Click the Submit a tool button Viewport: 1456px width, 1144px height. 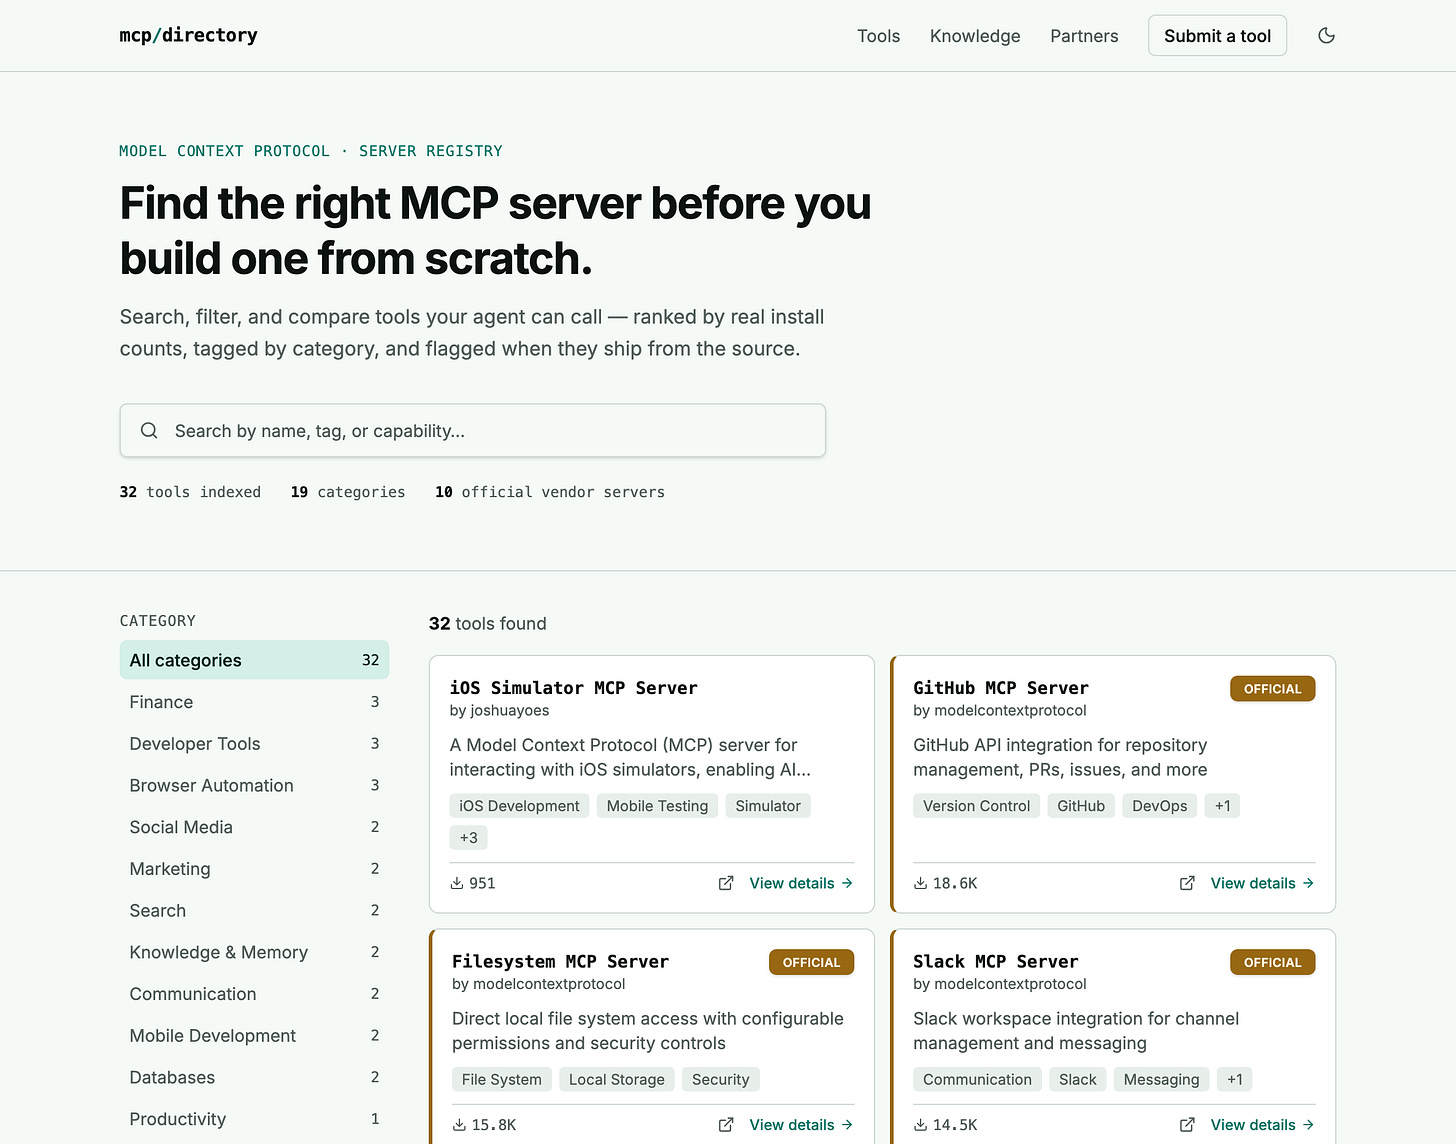[1217, 36]
